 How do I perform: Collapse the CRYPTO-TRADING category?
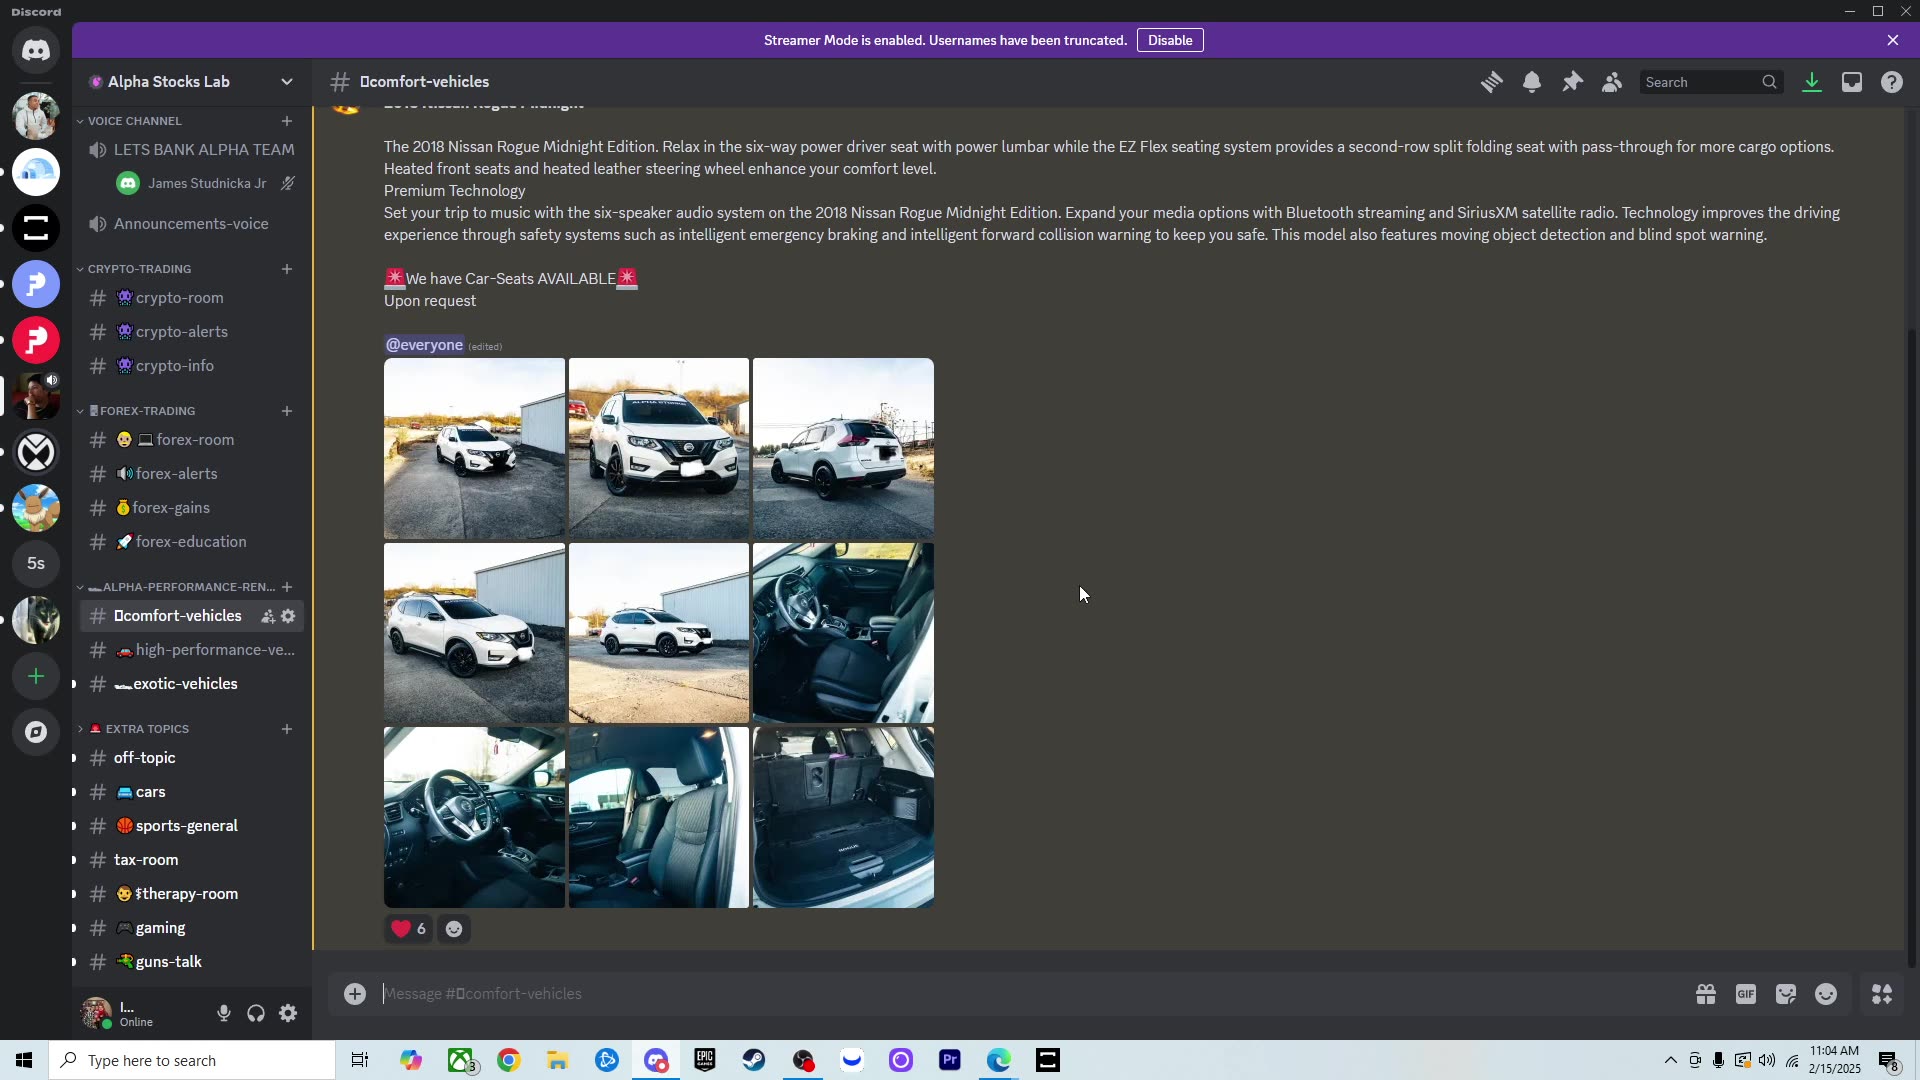coord(140,269)
